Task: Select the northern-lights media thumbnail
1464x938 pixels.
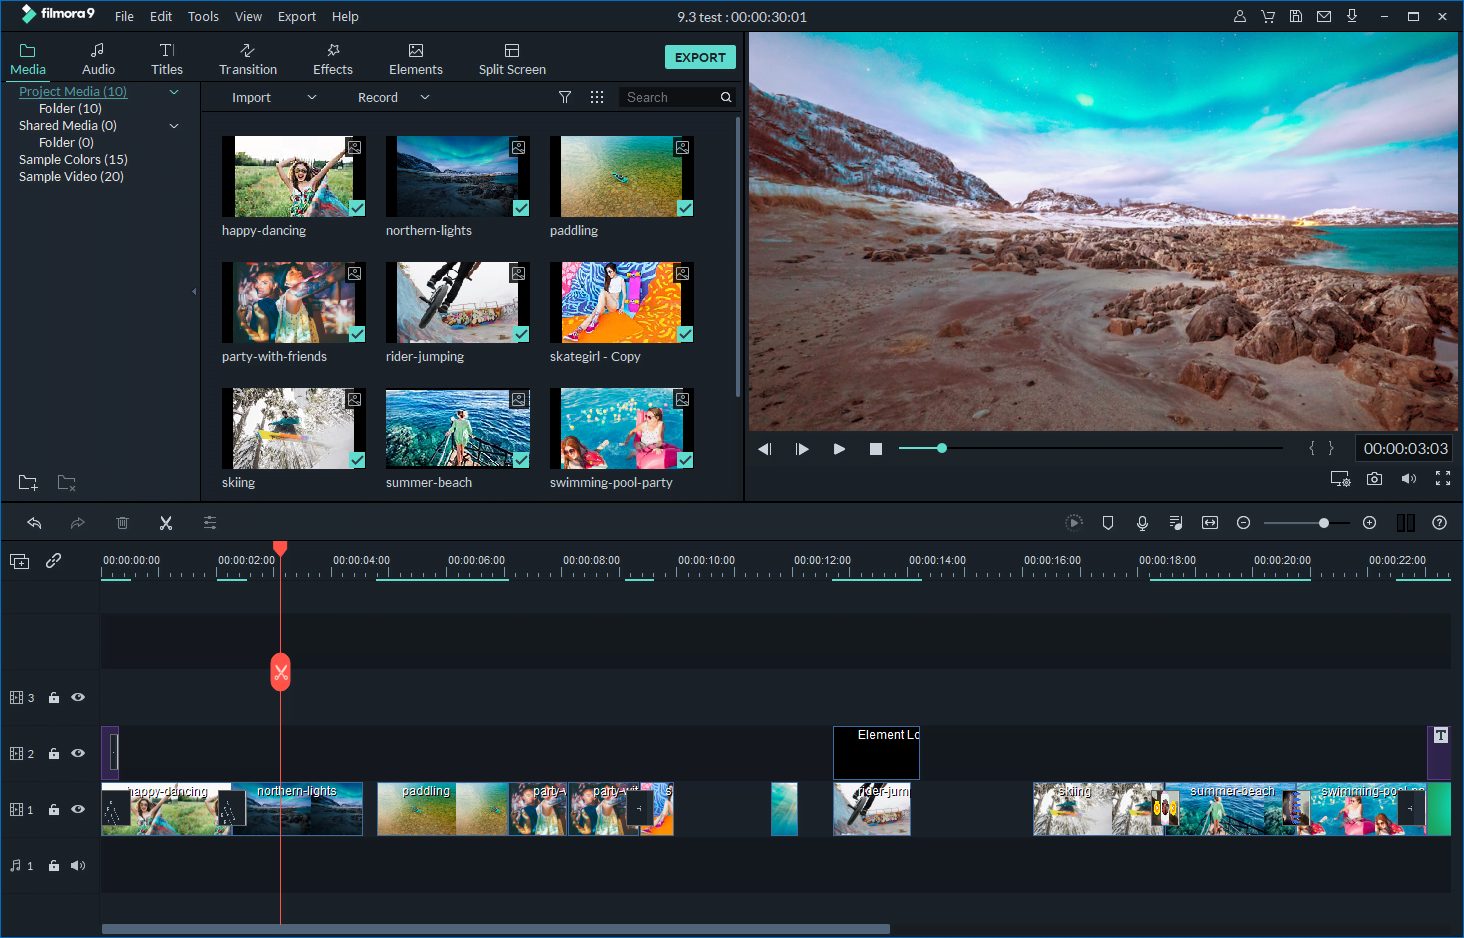Action: click(x=457, y=176)
